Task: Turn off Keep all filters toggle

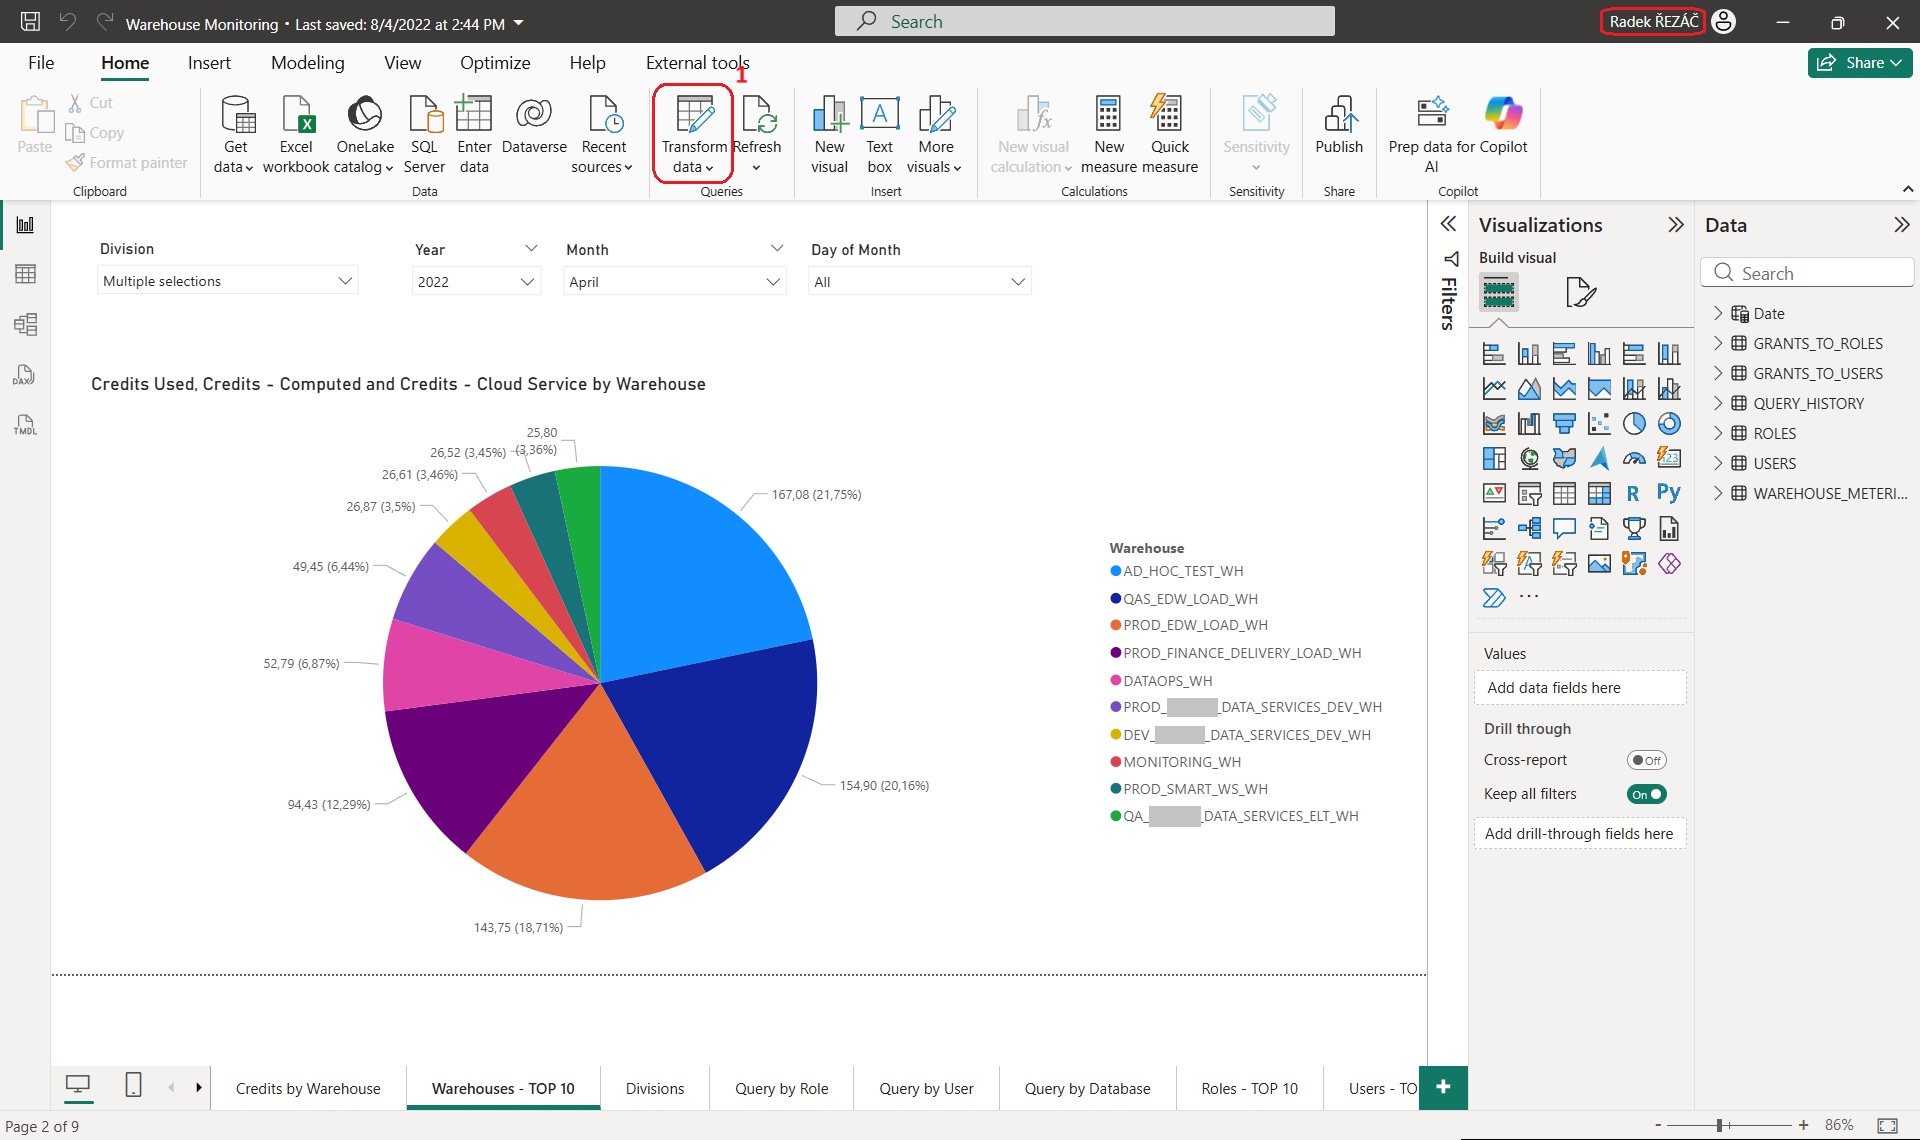Action: [1645, 794]
